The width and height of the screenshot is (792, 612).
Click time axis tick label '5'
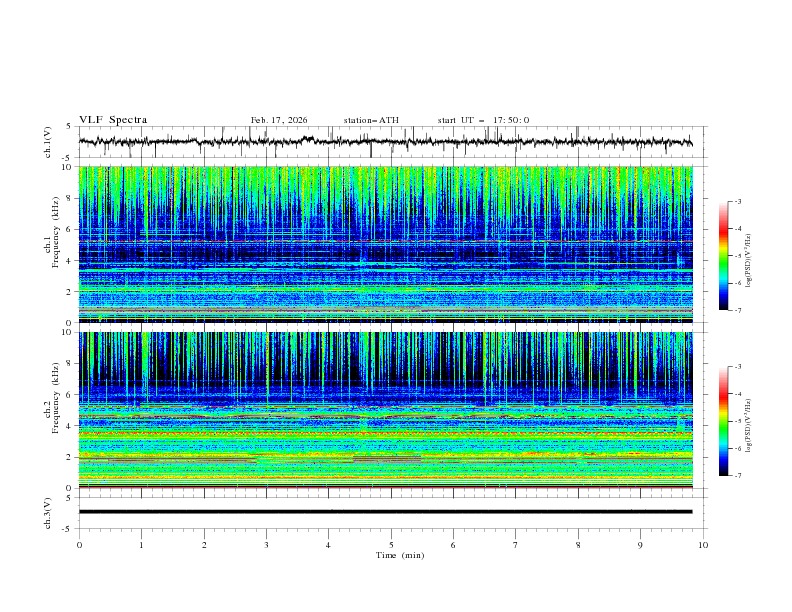[x=391, y=545]
